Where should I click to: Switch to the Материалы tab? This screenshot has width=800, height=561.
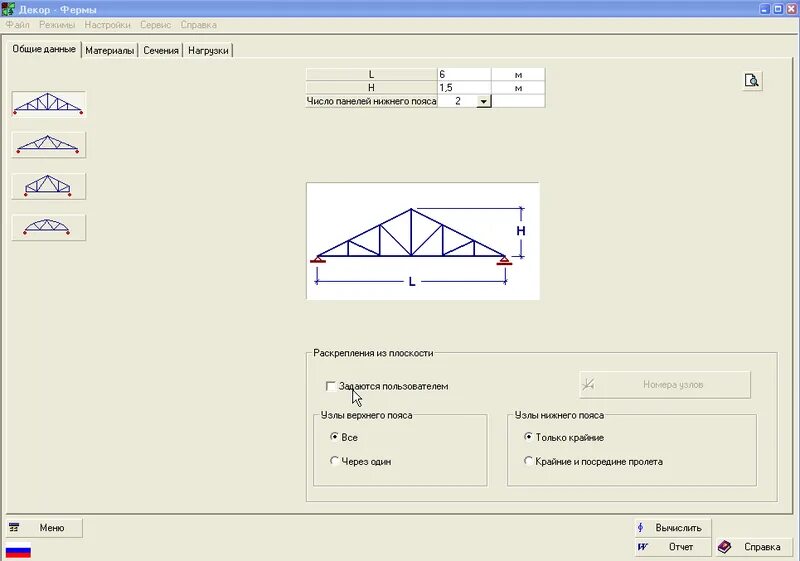110,50
